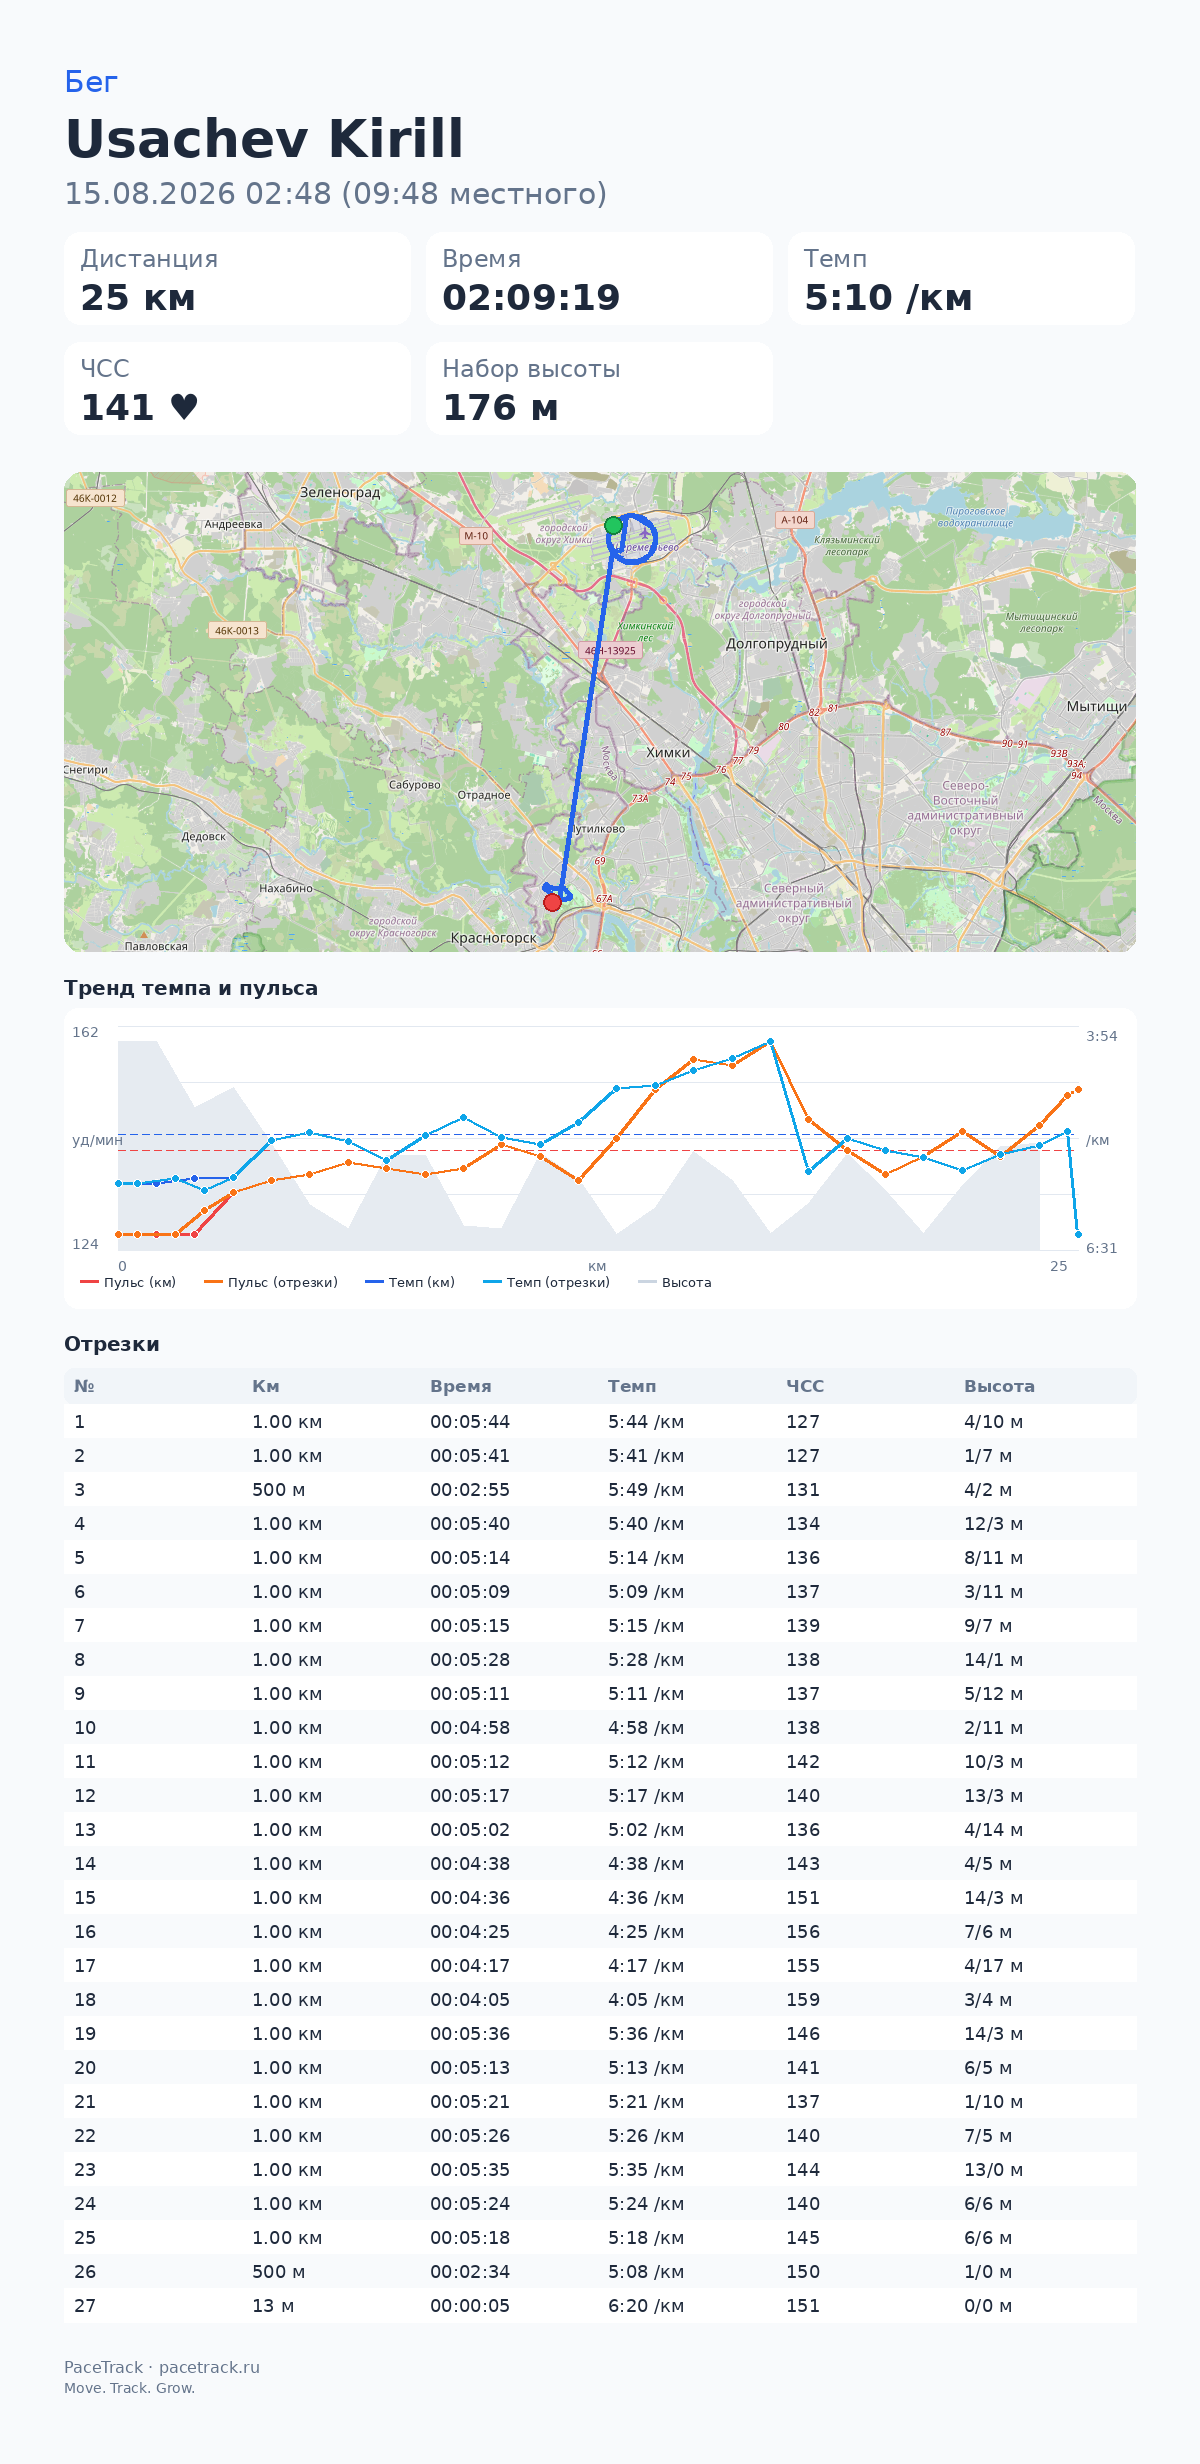The width and height of the screenshot is (1200, 2464).
Task: Toggle the Темп (отрезки) legend entry
Action: click(546, 1282)
